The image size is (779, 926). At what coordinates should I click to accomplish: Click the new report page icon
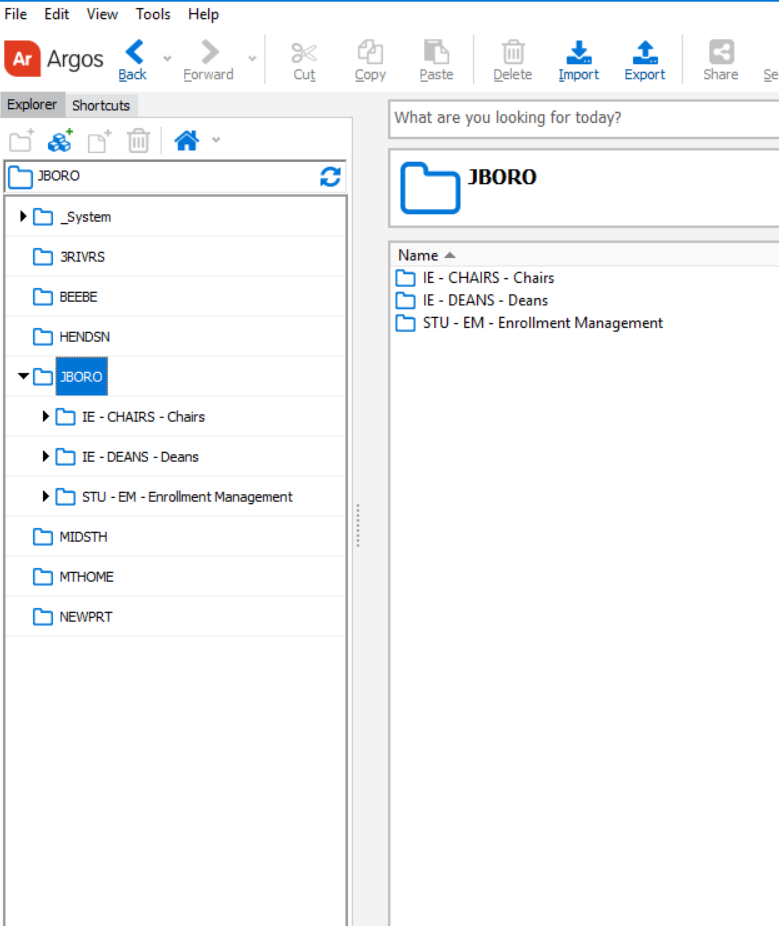point(99,141)
